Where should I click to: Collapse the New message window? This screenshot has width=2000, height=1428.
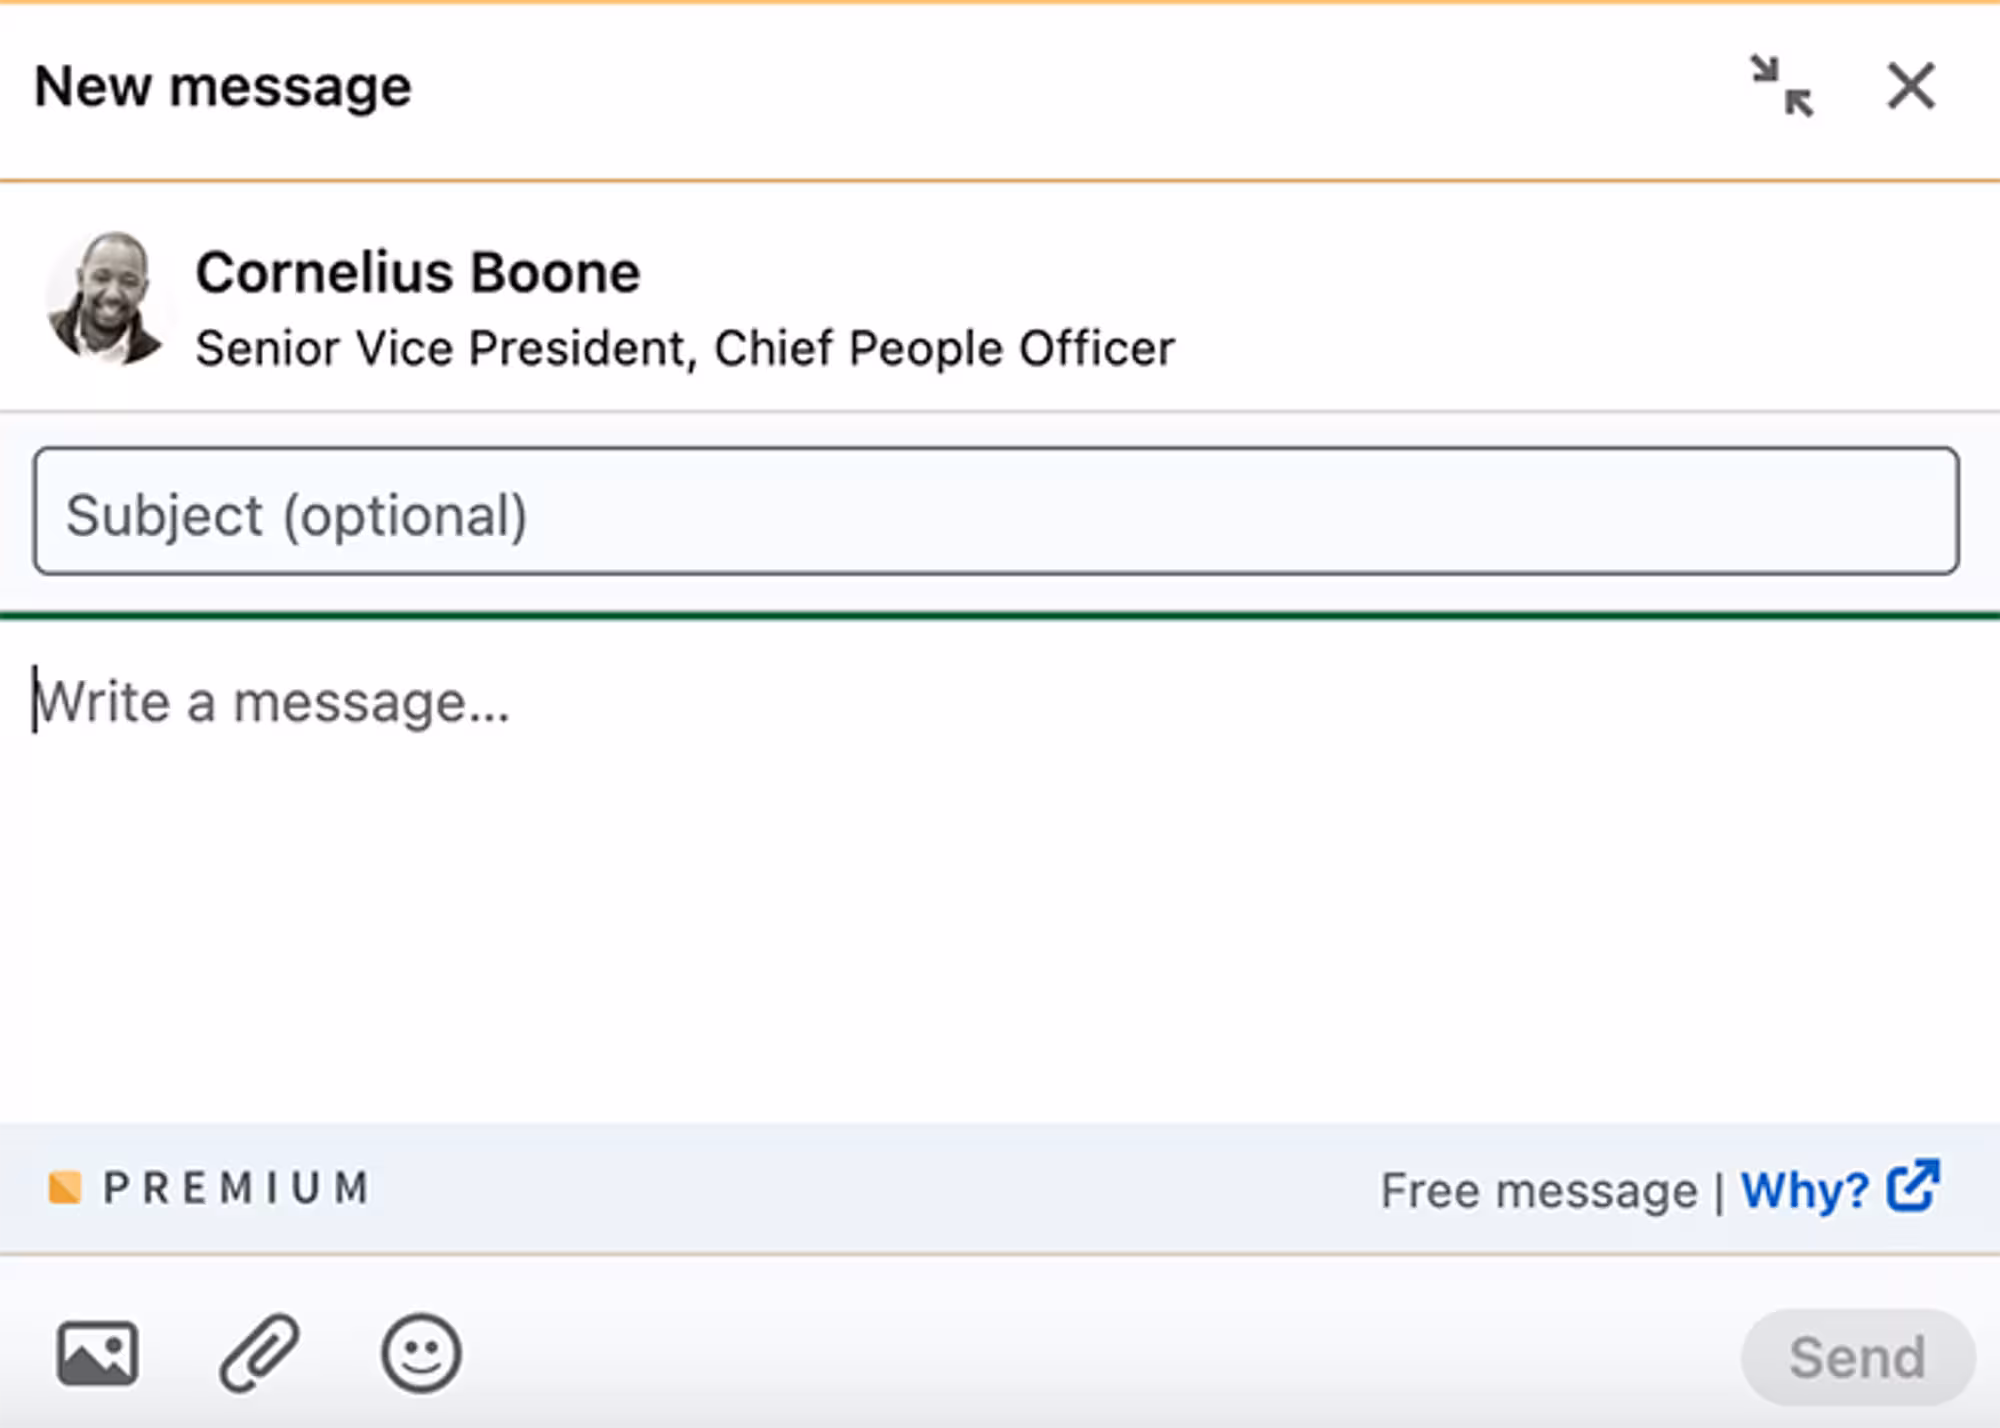(1782, 87)
